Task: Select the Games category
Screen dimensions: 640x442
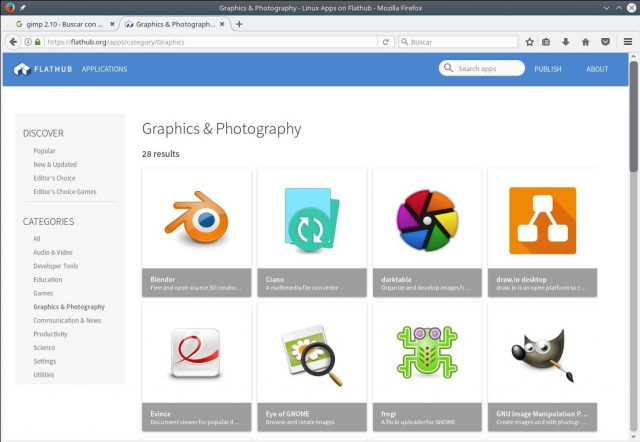Action: [43, 293]
